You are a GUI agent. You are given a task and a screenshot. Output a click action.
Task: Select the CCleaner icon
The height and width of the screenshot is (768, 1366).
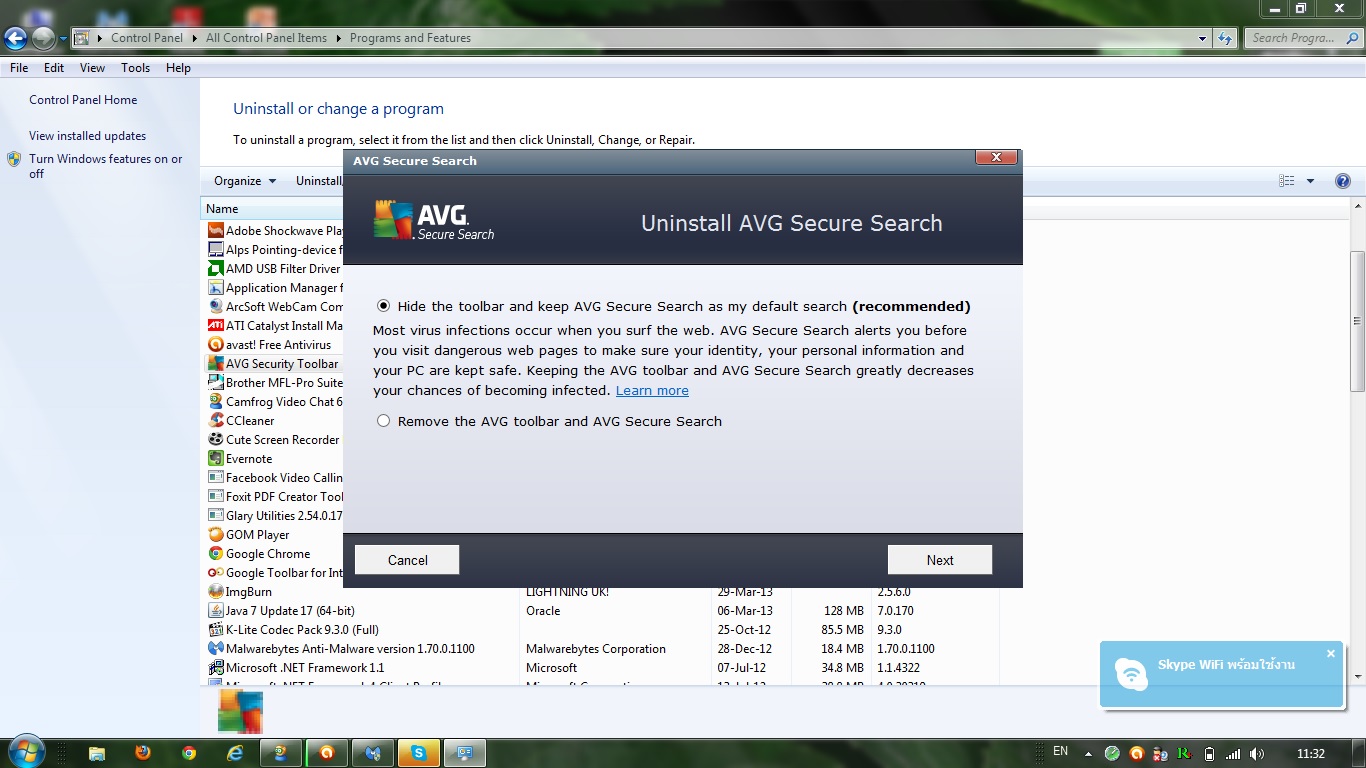click(x=216, y=421)
